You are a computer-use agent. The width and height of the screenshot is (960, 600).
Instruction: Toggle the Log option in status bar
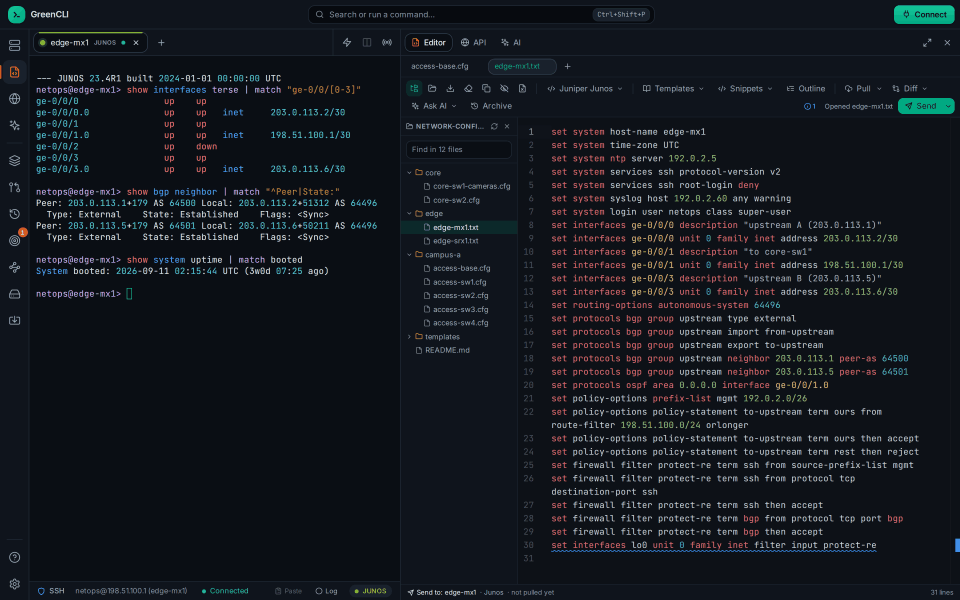[x=326, y=591]
